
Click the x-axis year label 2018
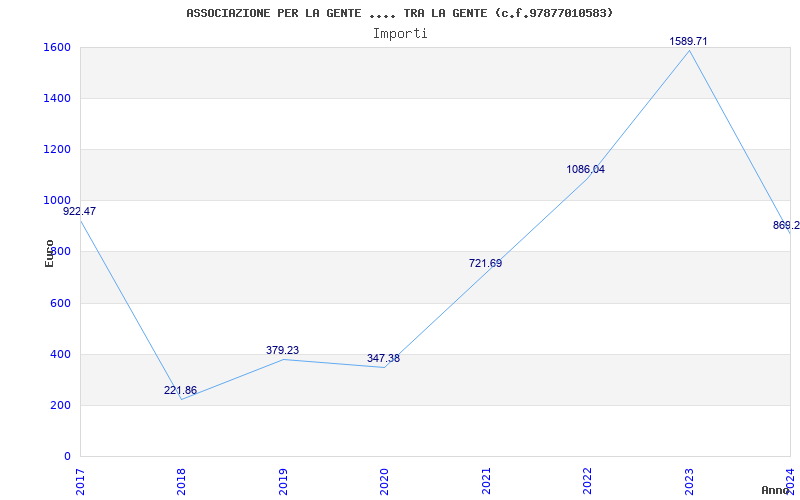[181, 481]
